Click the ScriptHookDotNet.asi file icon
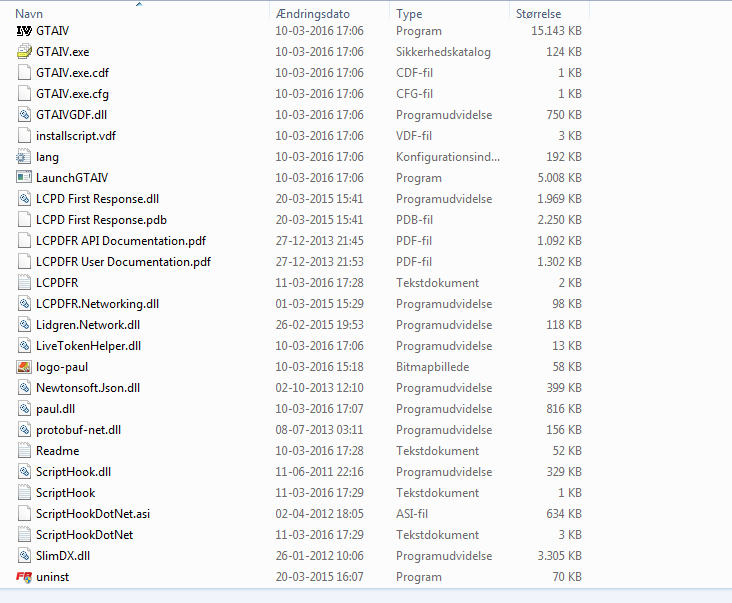732x603 pixels. (24, 514)
